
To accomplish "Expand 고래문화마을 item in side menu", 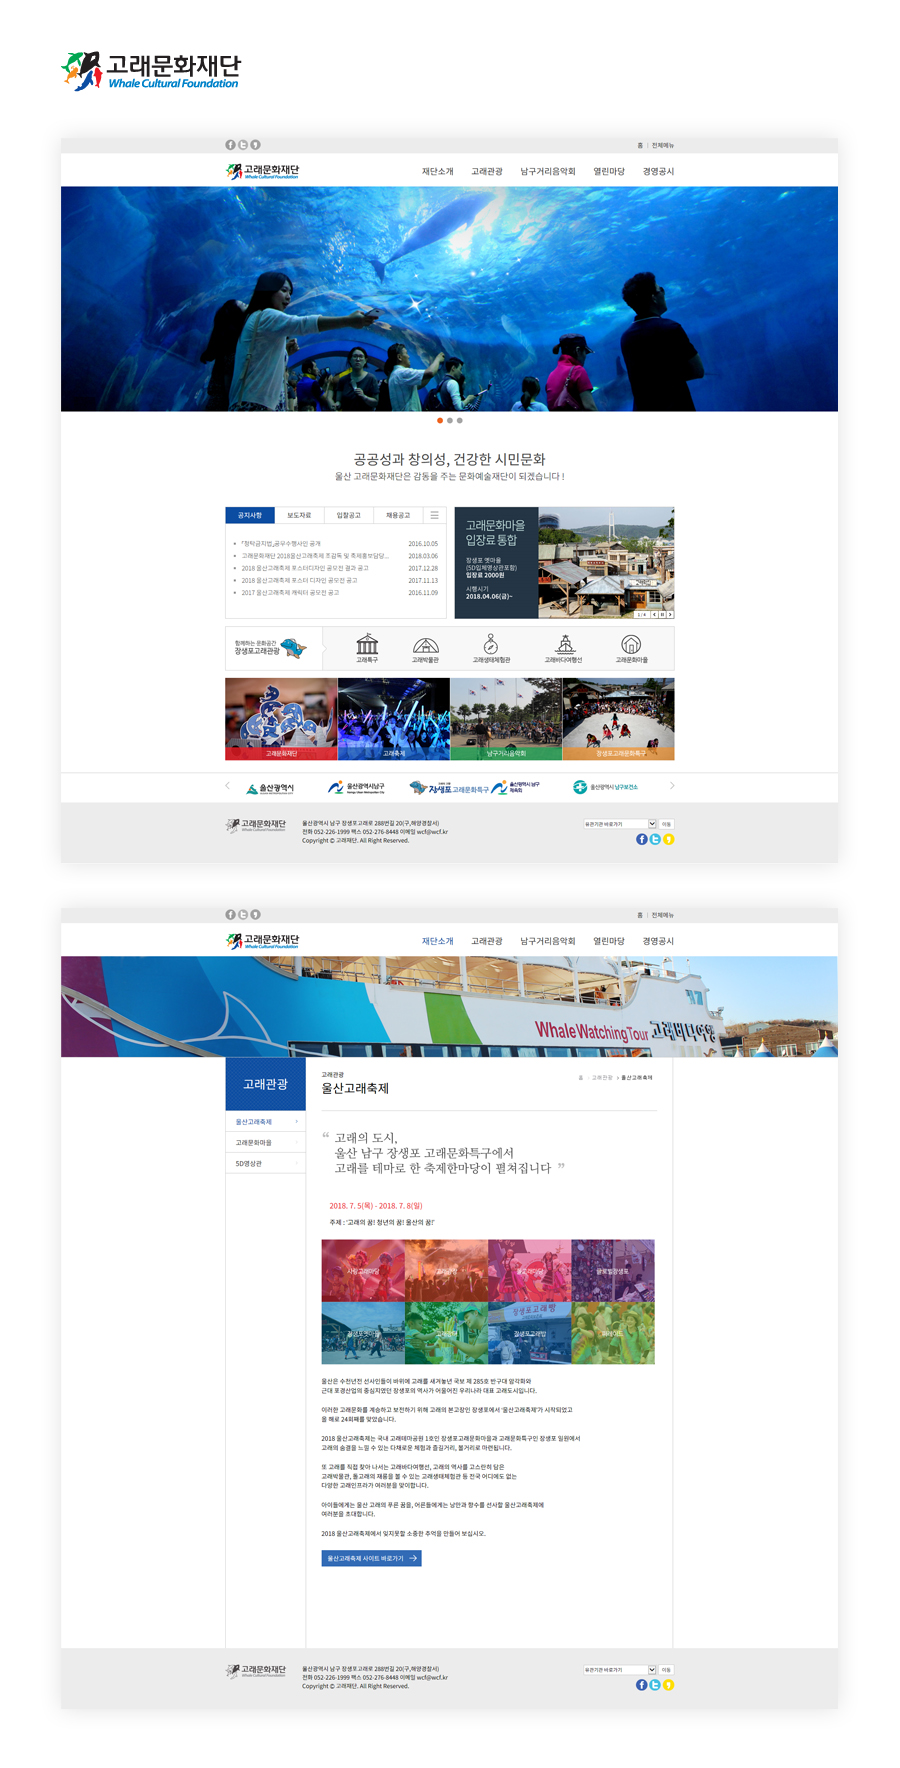I will click(x=266, y=1142).
